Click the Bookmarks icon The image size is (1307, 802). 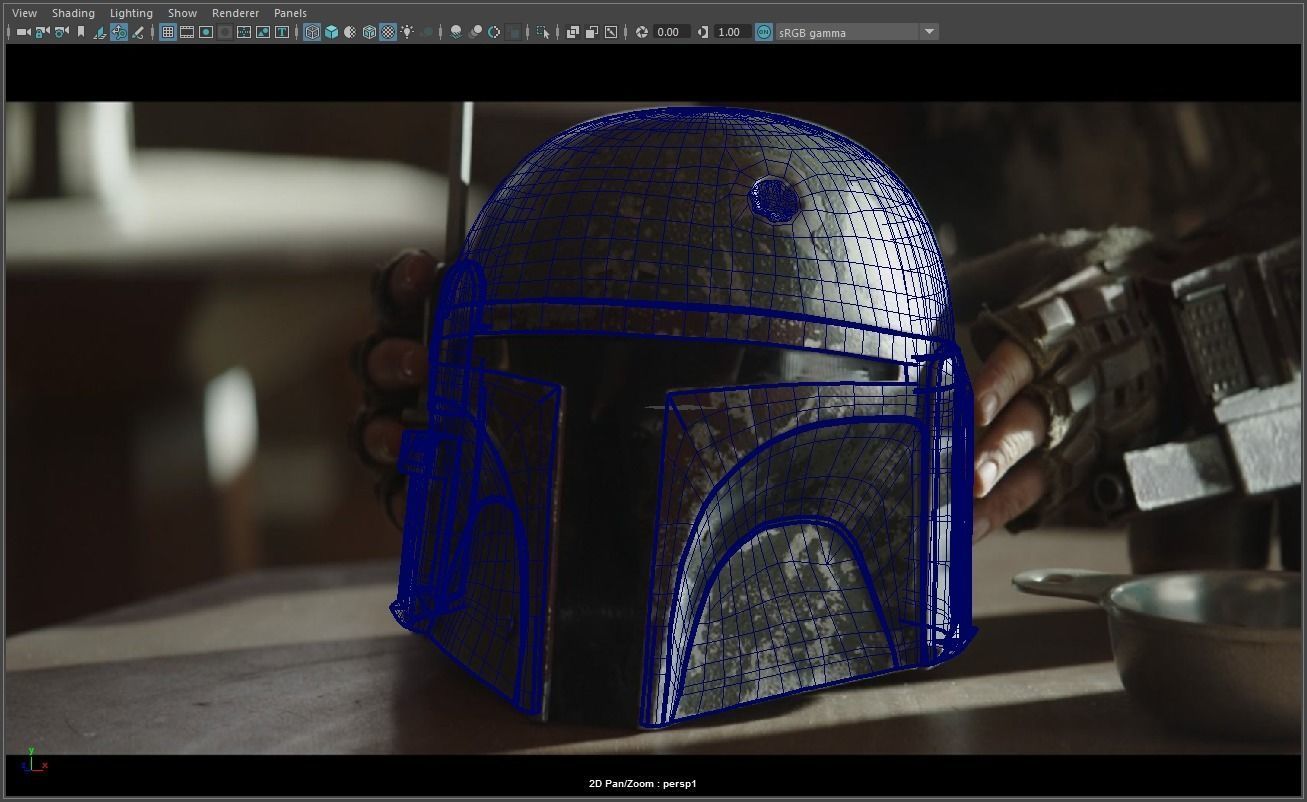point(81,32)
